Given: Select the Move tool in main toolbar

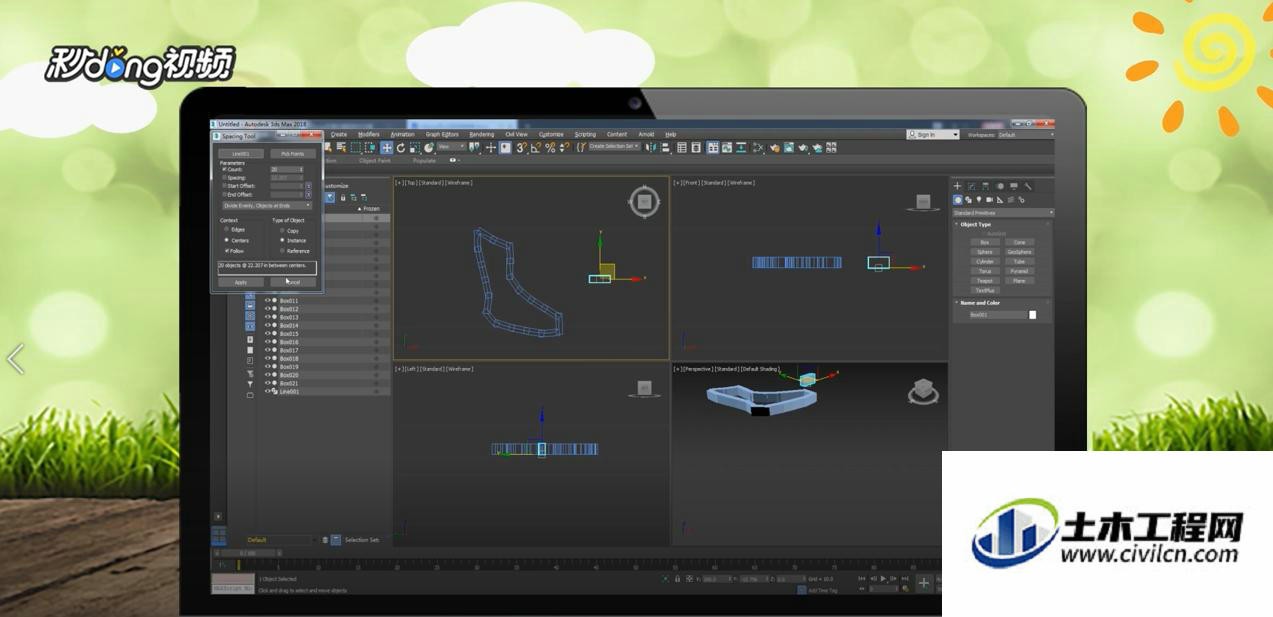Looking at the screenshot, I should click(x=386, y=147).
